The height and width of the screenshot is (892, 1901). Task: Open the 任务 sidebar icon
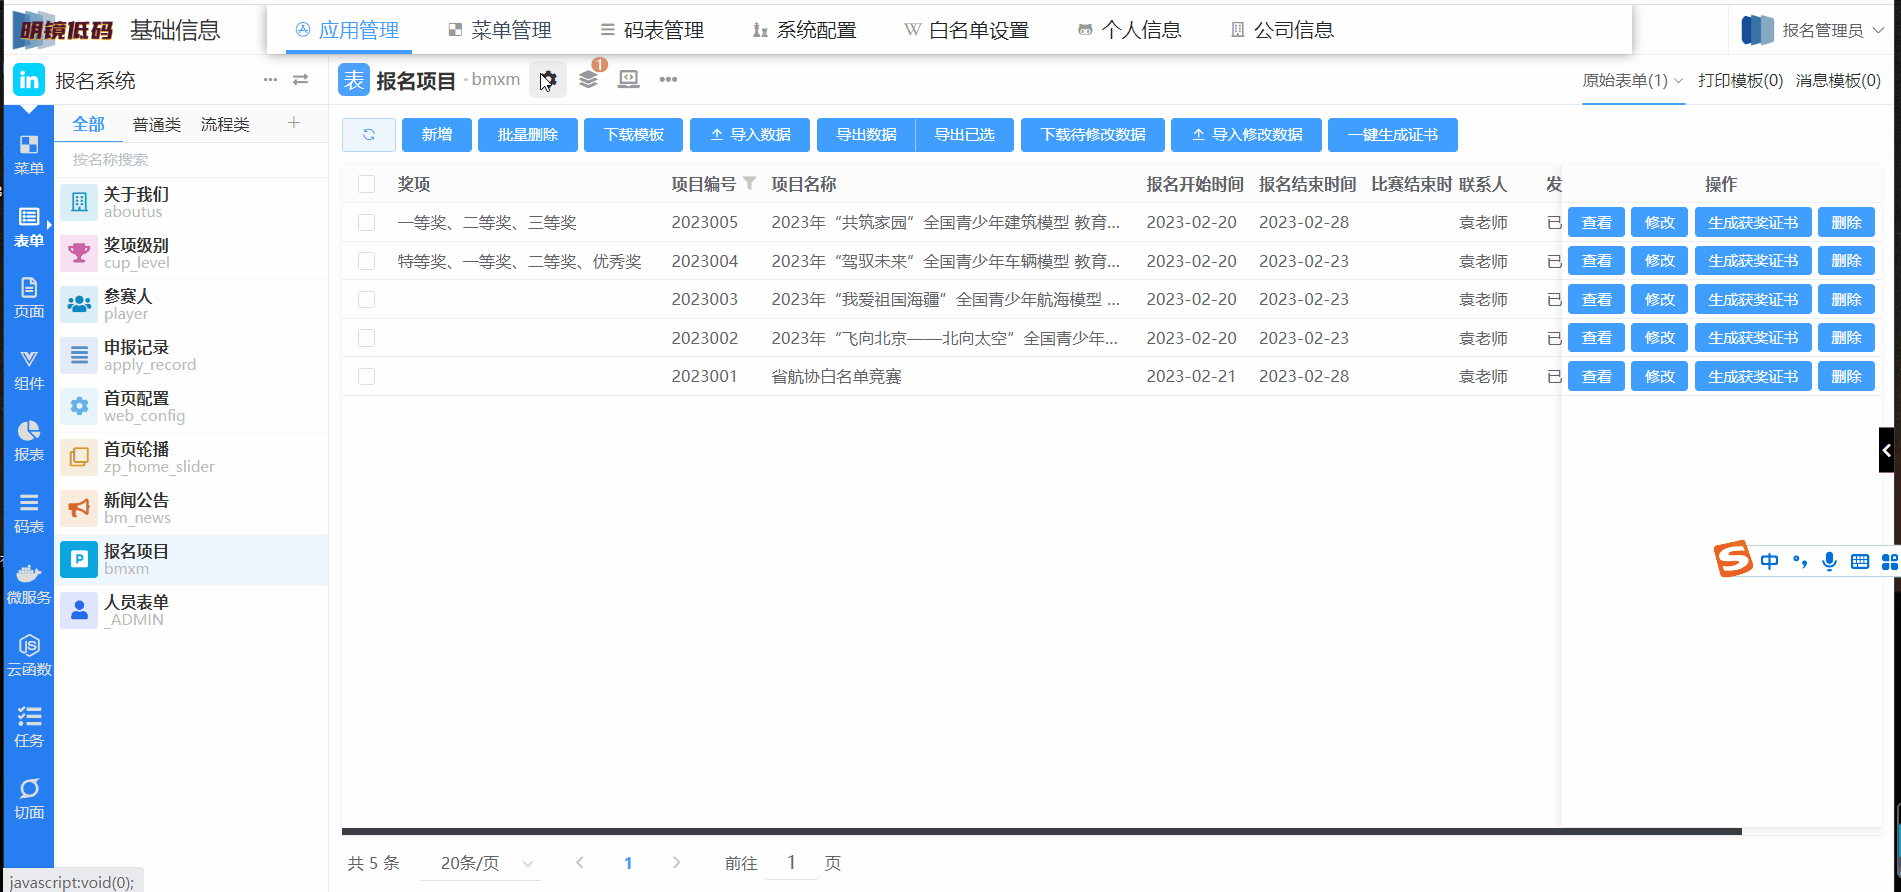28,727
